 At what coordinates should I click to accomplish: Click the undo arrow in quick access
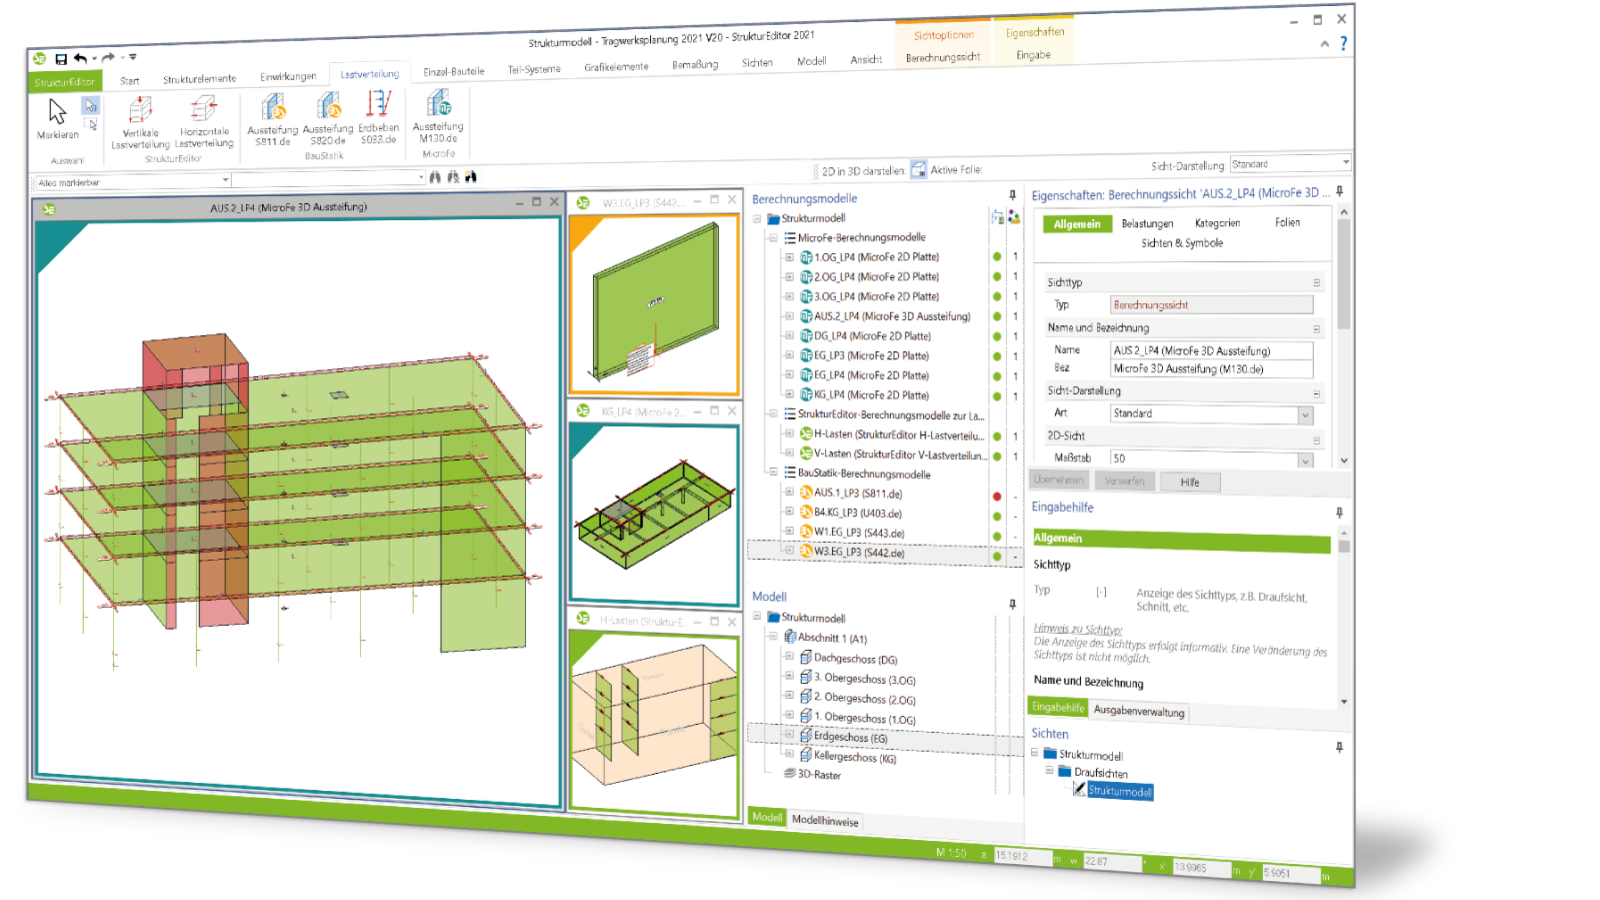point(81,59)
